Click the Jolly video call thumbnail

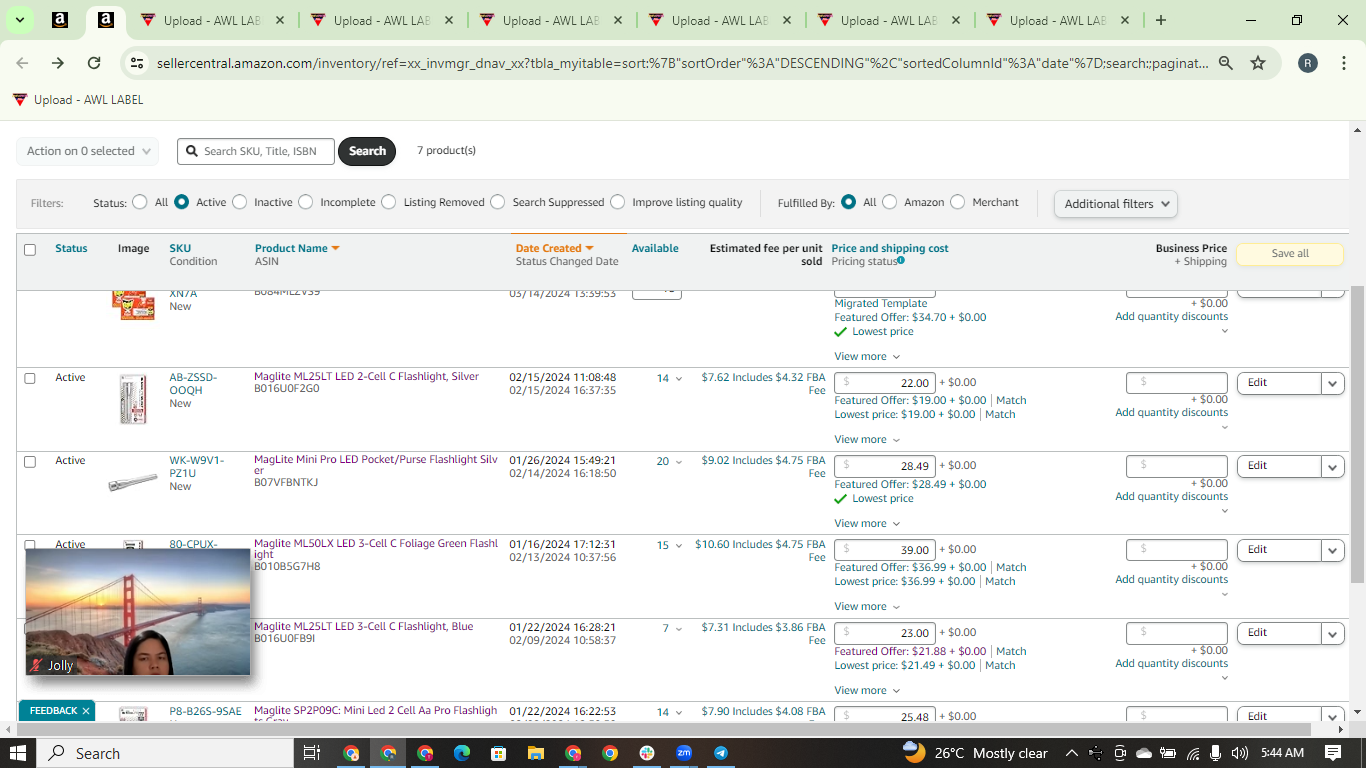138,612
